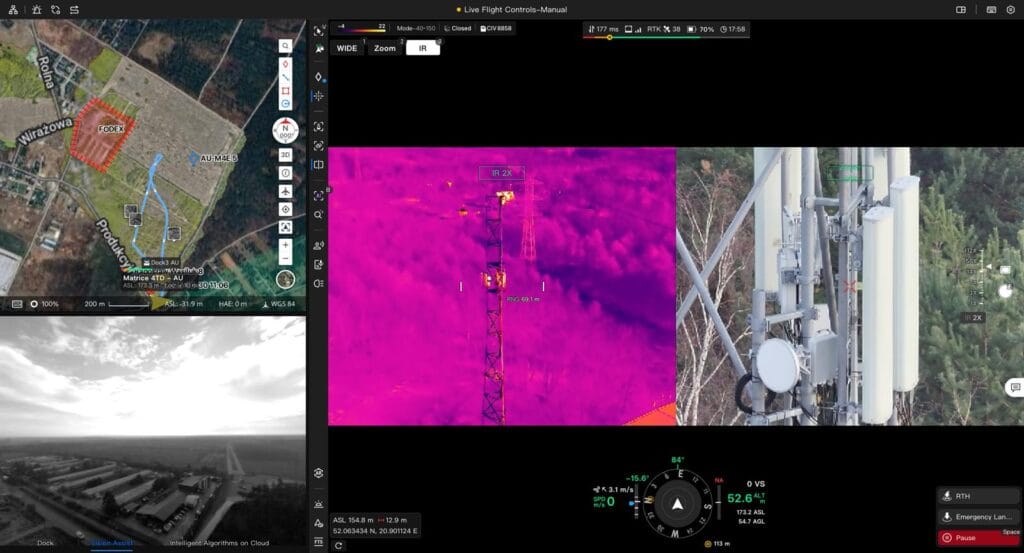The width and height of the screenshot is (1024, 553).
Task: Open the organization tree icon top-left
Action: coord(13,10)
